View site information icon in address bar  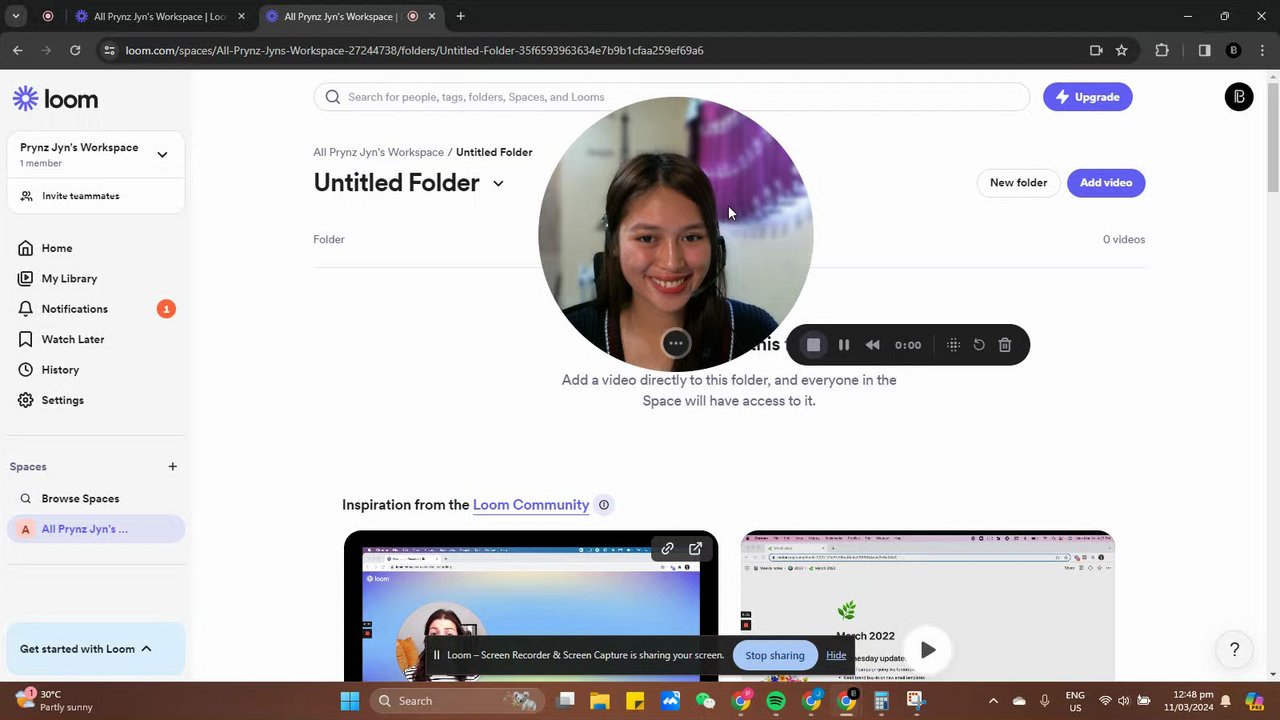(x=109, y=50)
